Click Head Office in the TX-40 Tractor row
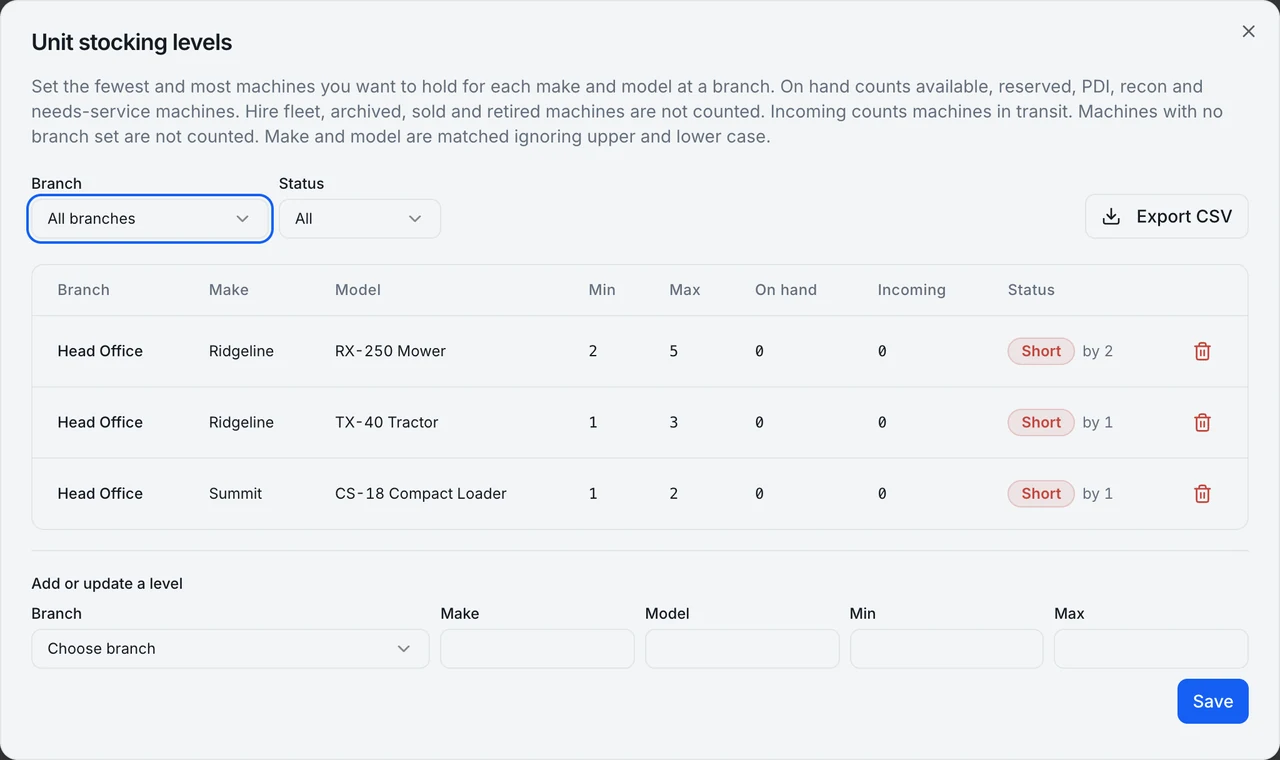Viewport: 1280px width, 760px height. coord(100,422)
